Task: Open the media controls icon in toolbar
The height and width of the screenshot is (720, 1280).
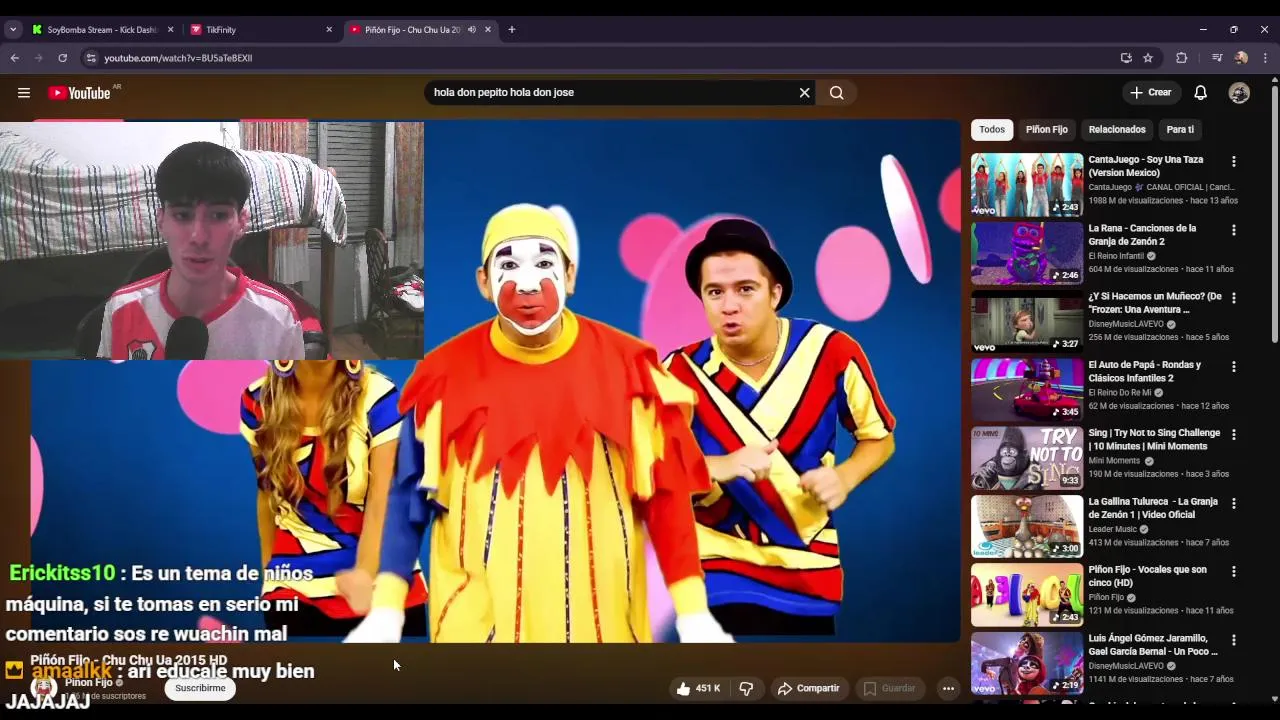Action: point(1217,58)
